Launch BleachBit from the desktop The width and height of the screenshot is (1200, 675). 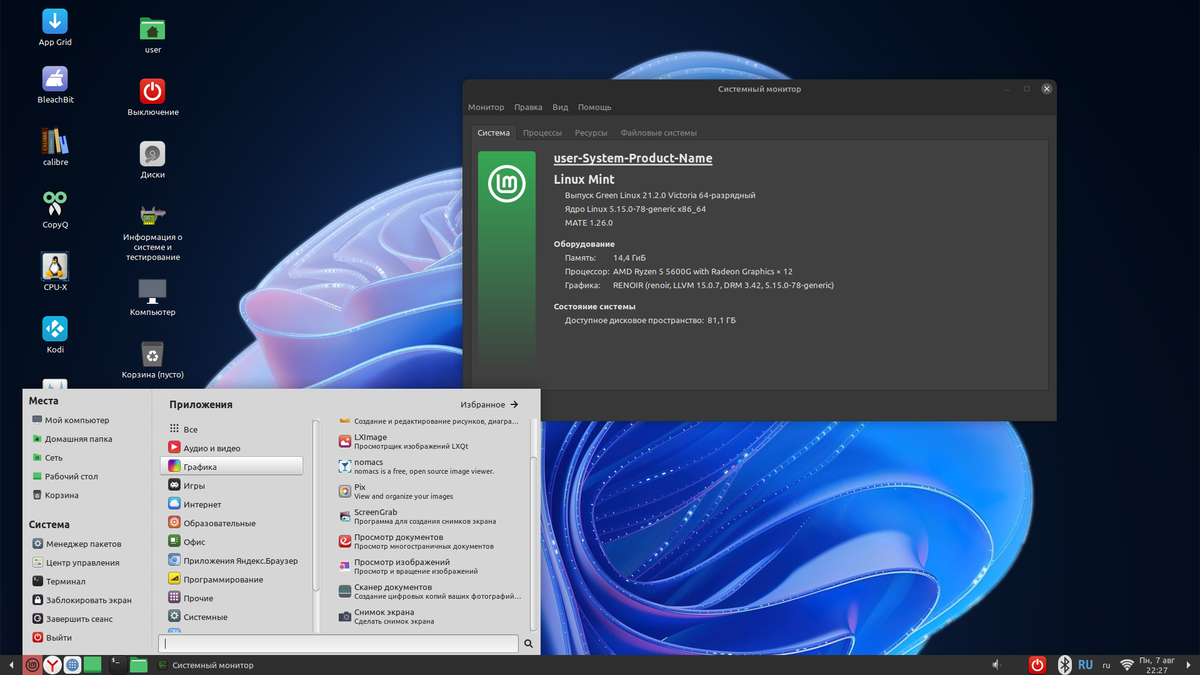(x=55, y=85)
